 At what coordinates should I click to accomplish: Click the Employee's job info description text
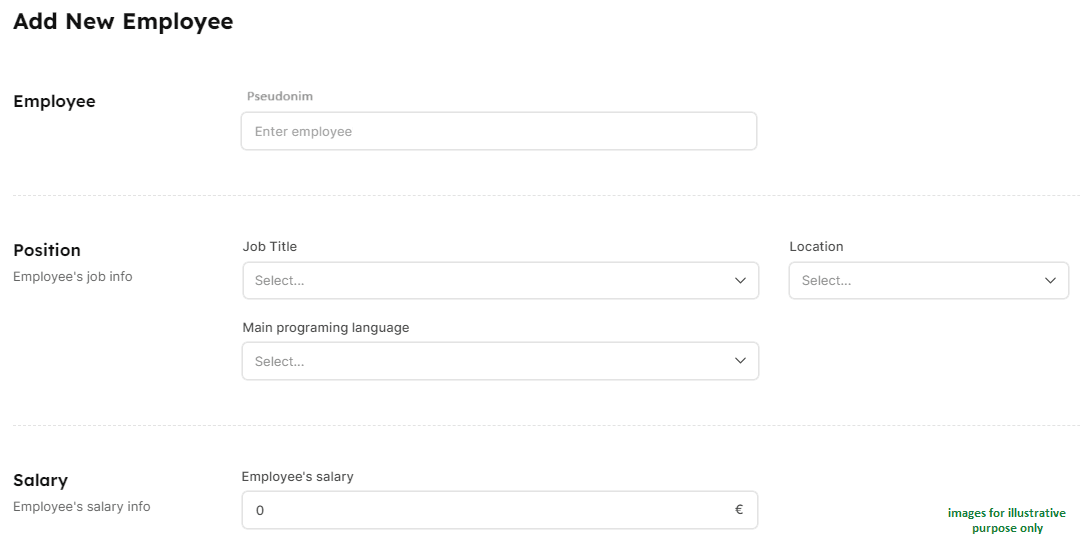(x=73, y=277)
